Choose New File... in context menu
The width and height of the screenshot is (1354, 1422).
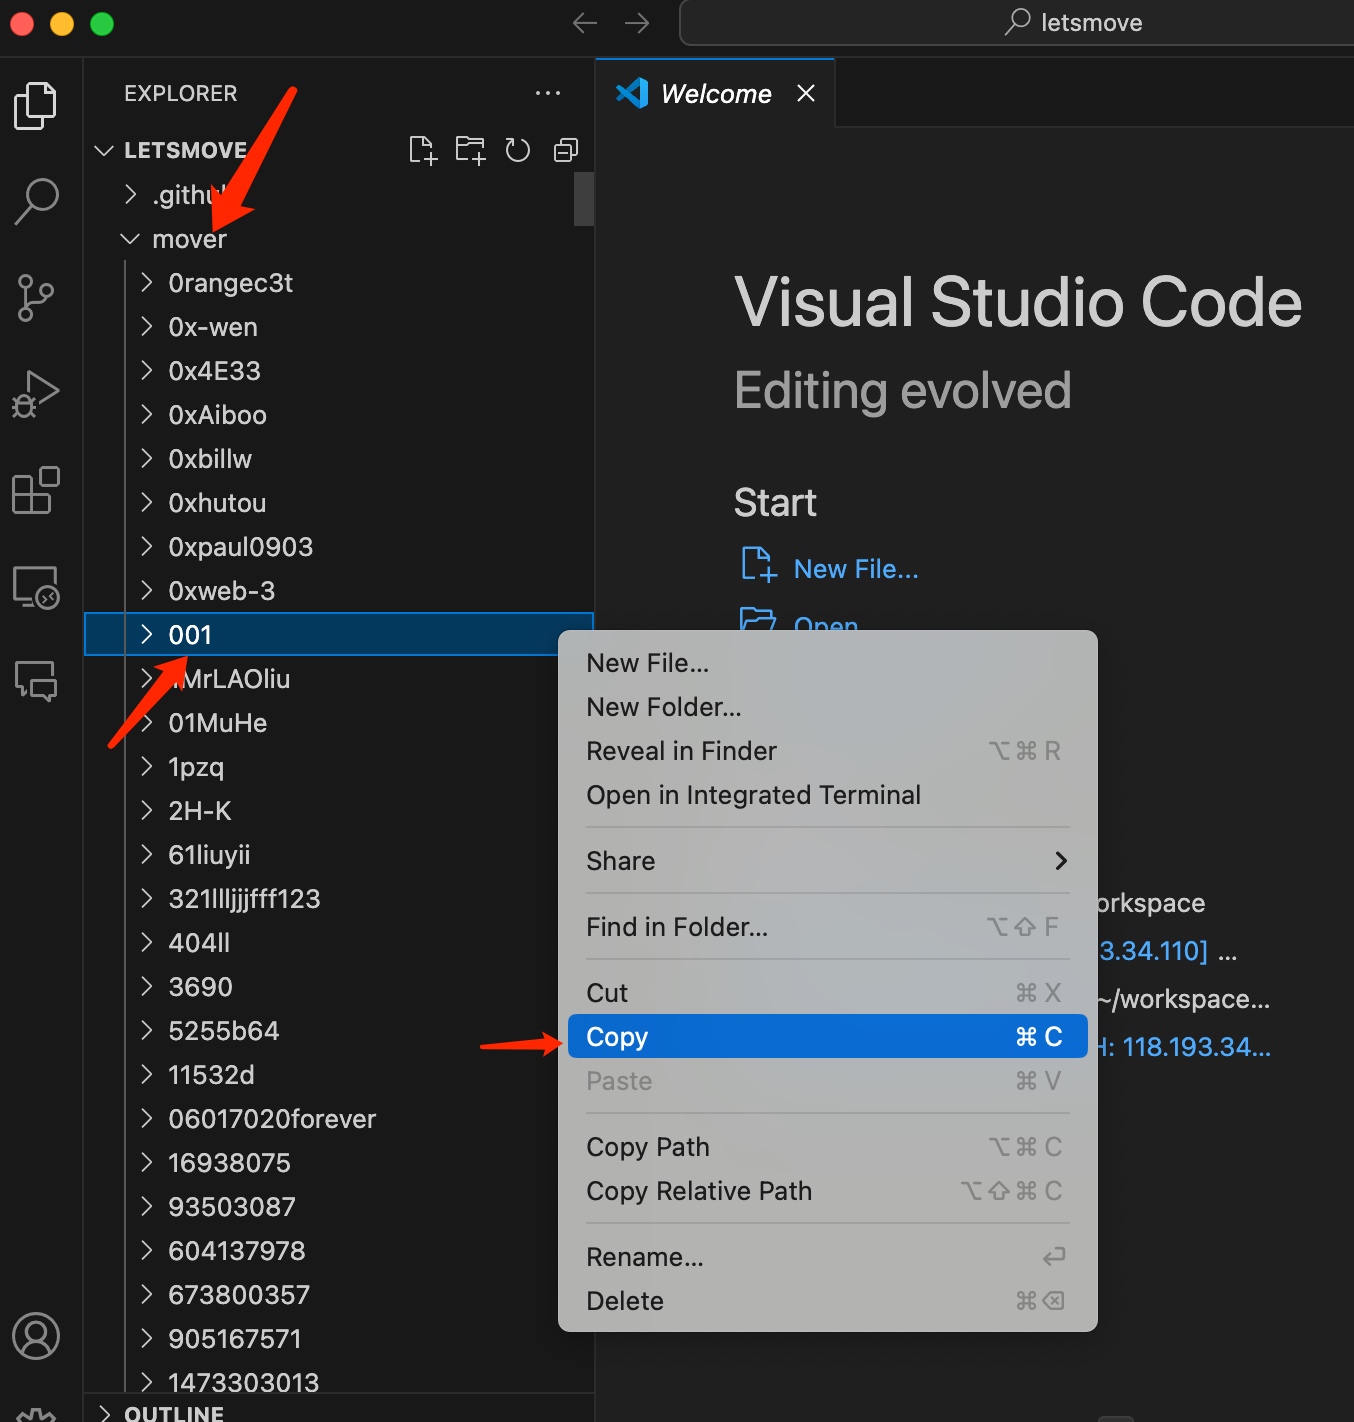tap(827, 663)
